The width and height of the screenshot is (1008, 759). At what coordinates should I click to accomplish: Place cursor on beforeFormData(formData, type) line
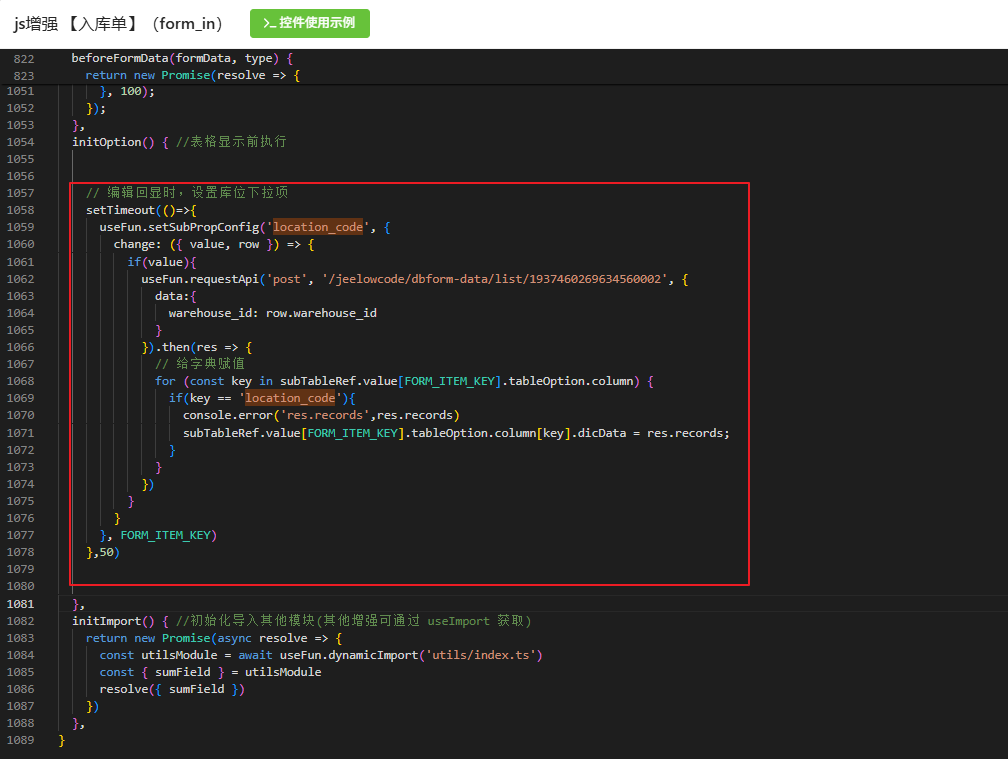coord(182,58)
